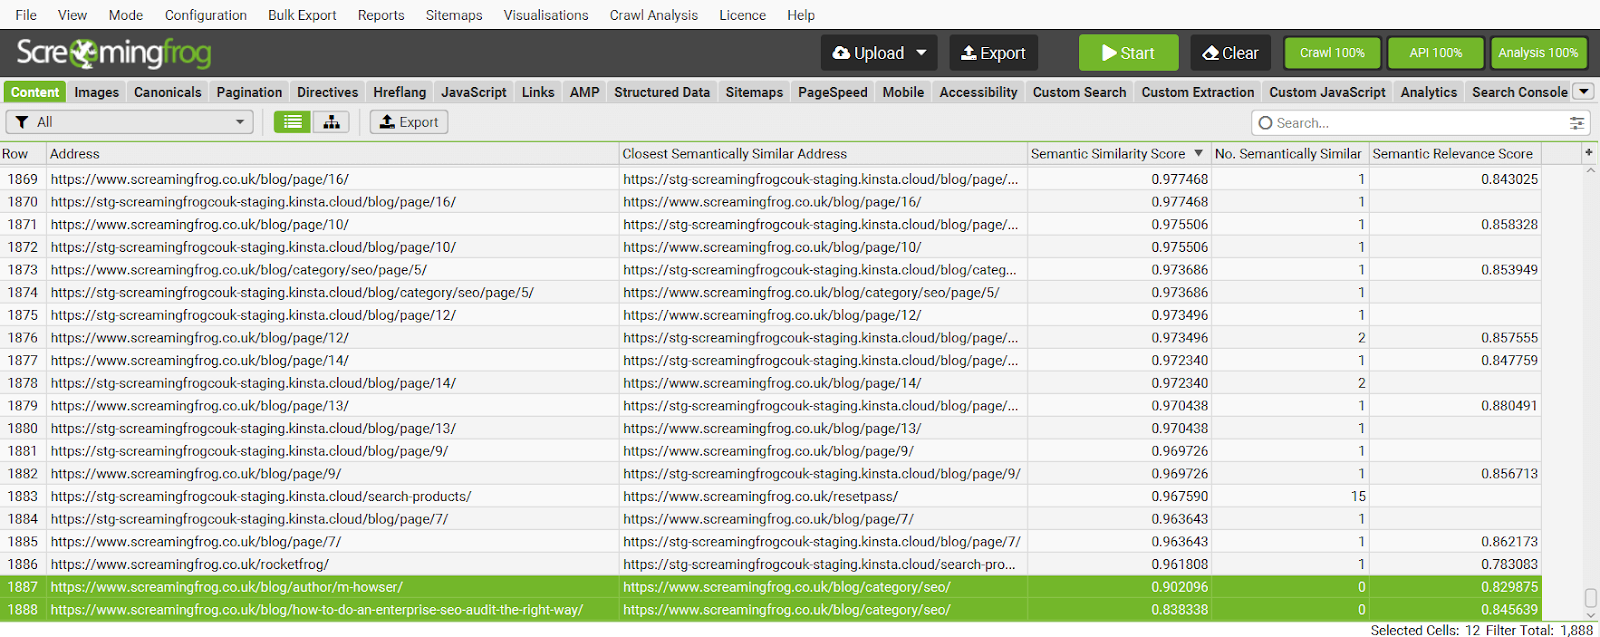The image size is (1600, 637).
Task: Switch to the Links tab
Action: point(538,92)
